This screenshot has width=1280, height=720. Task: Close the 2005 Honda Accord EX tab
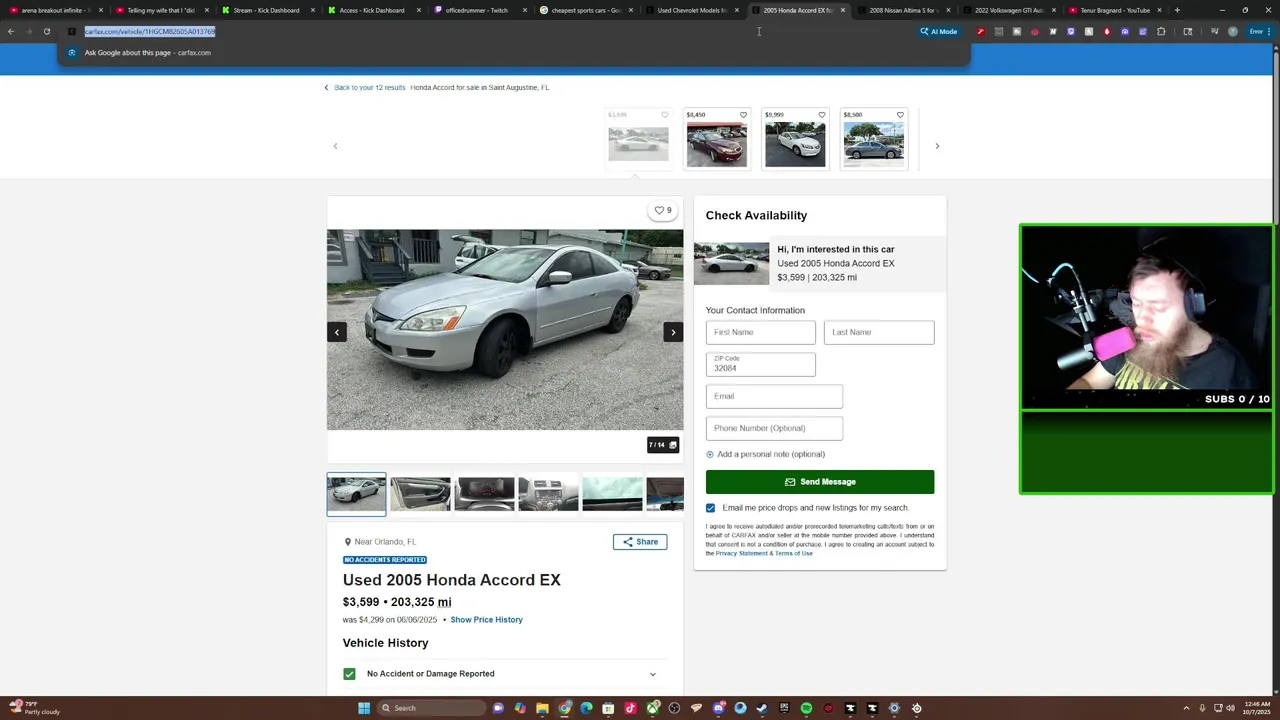tap(843, 10)
